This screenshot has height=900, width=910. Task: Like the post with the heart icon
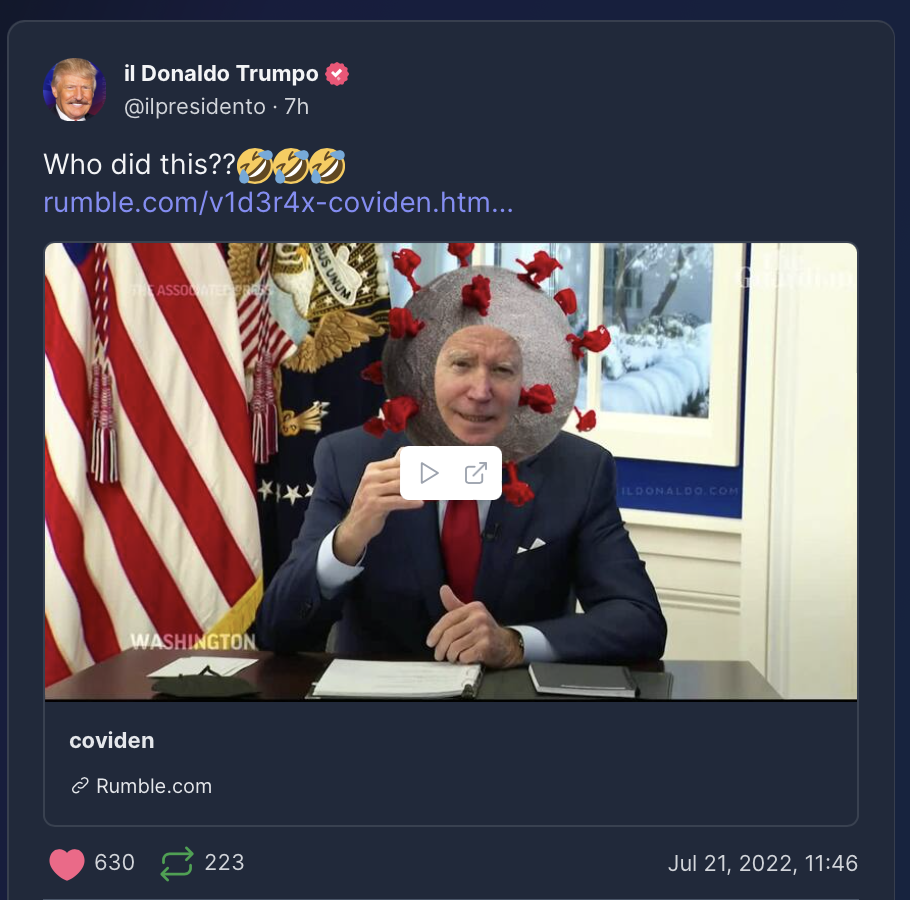(67, 863)
